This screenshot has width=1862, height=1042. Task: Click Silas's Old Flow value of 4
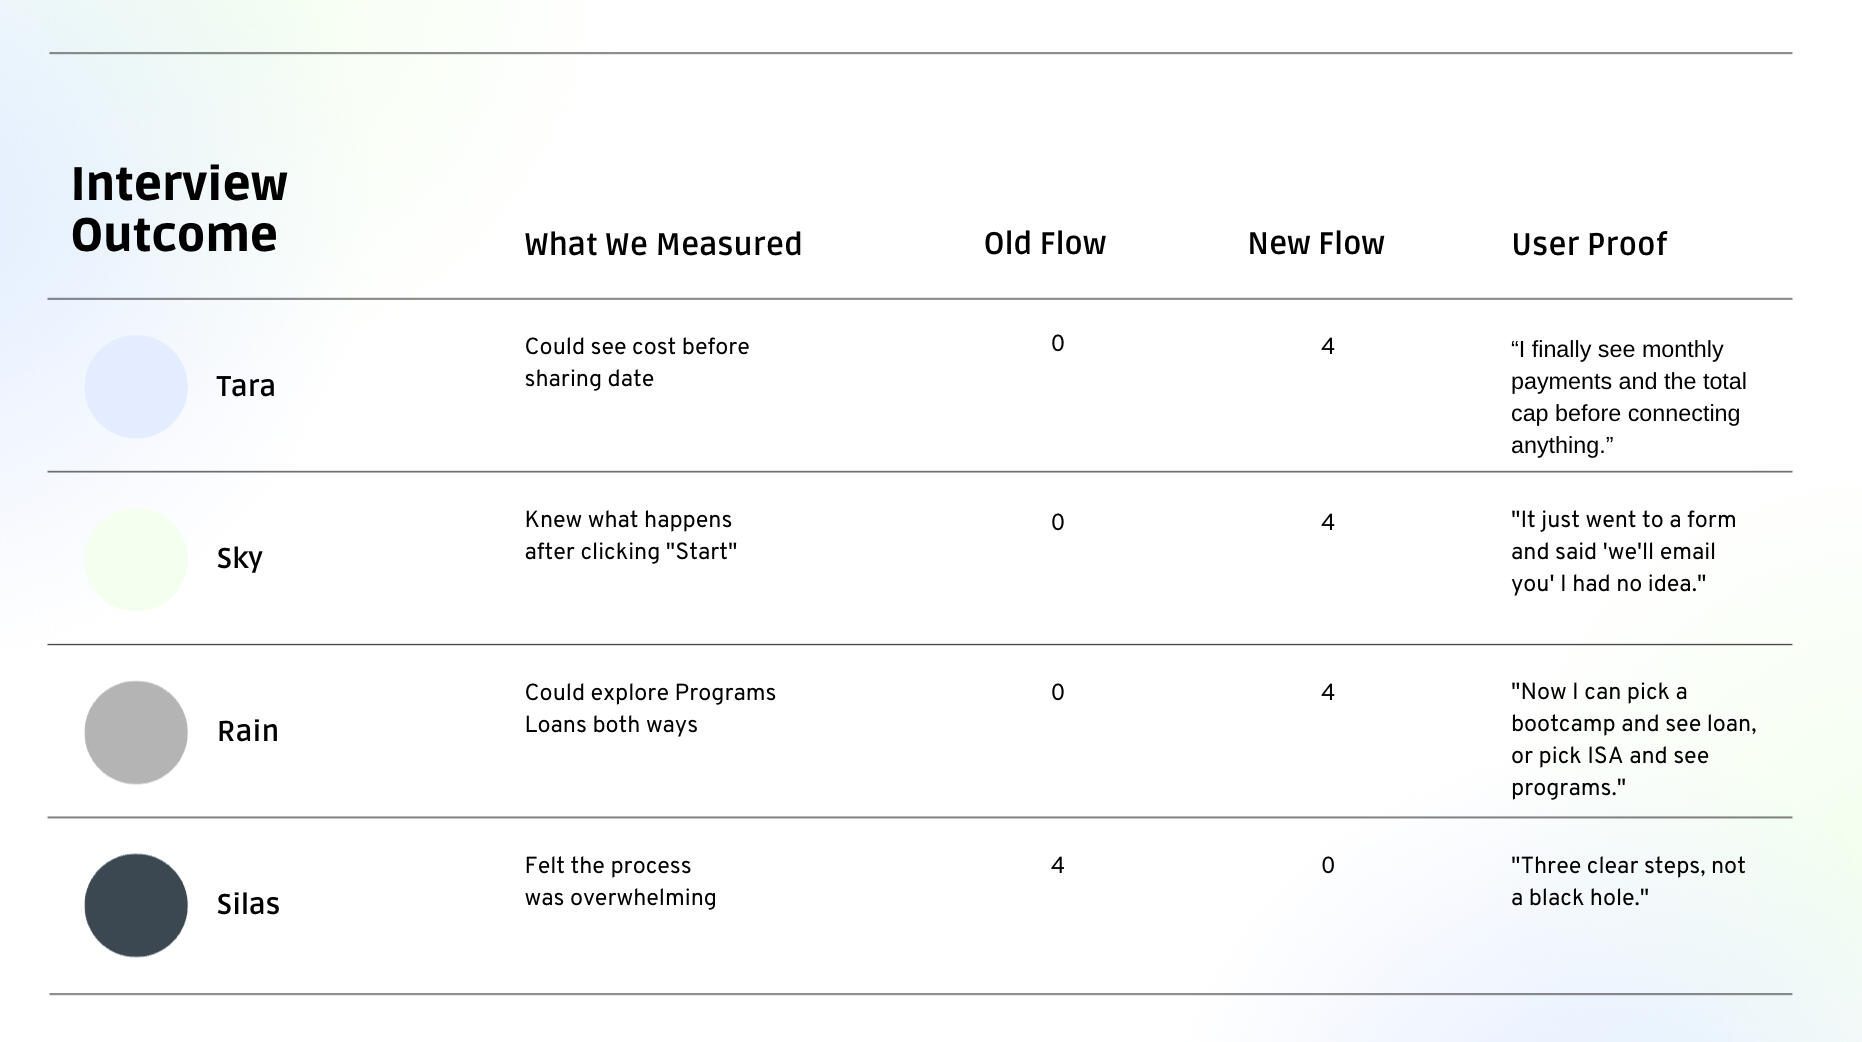tap(1058, 865)
